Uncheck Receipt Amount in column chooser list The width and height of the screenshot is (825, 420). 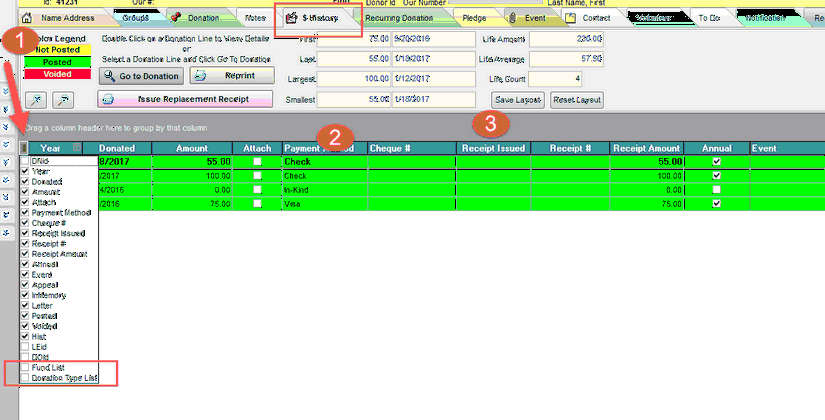click(25, 254)
